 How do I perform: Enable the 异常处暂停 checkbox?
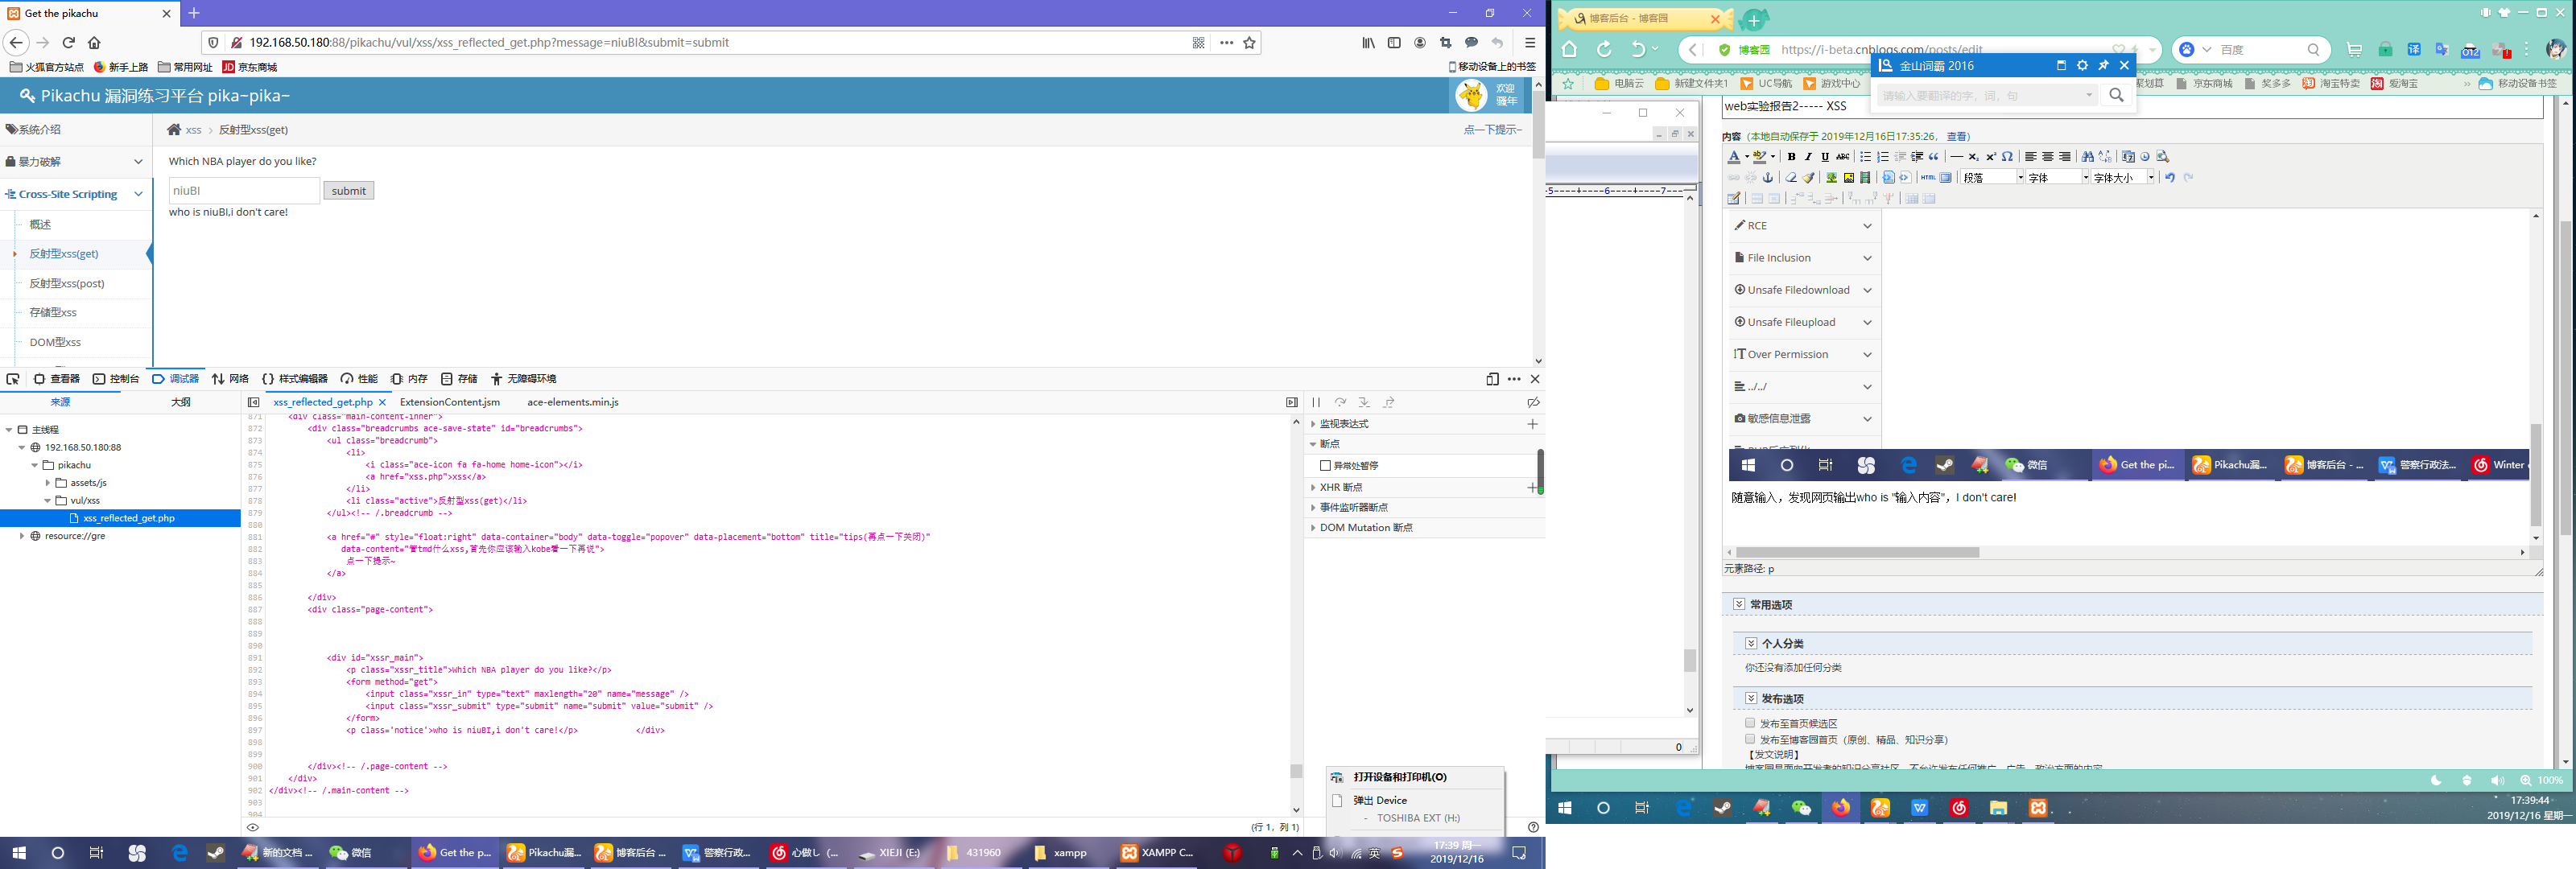1325,466
